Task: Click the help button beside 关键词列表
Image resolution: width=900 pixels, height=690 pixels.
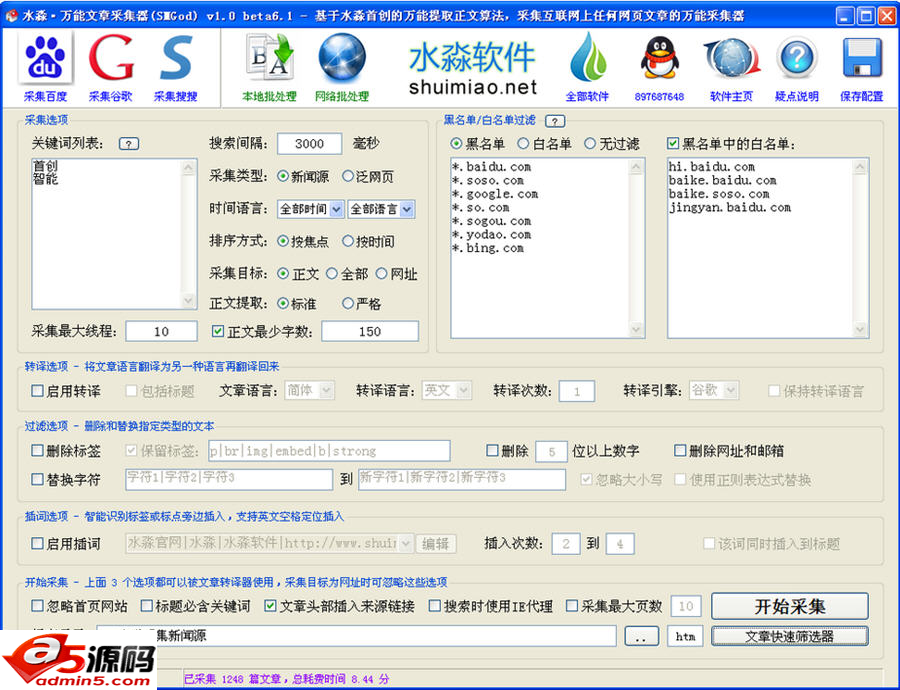Action: 129,144
